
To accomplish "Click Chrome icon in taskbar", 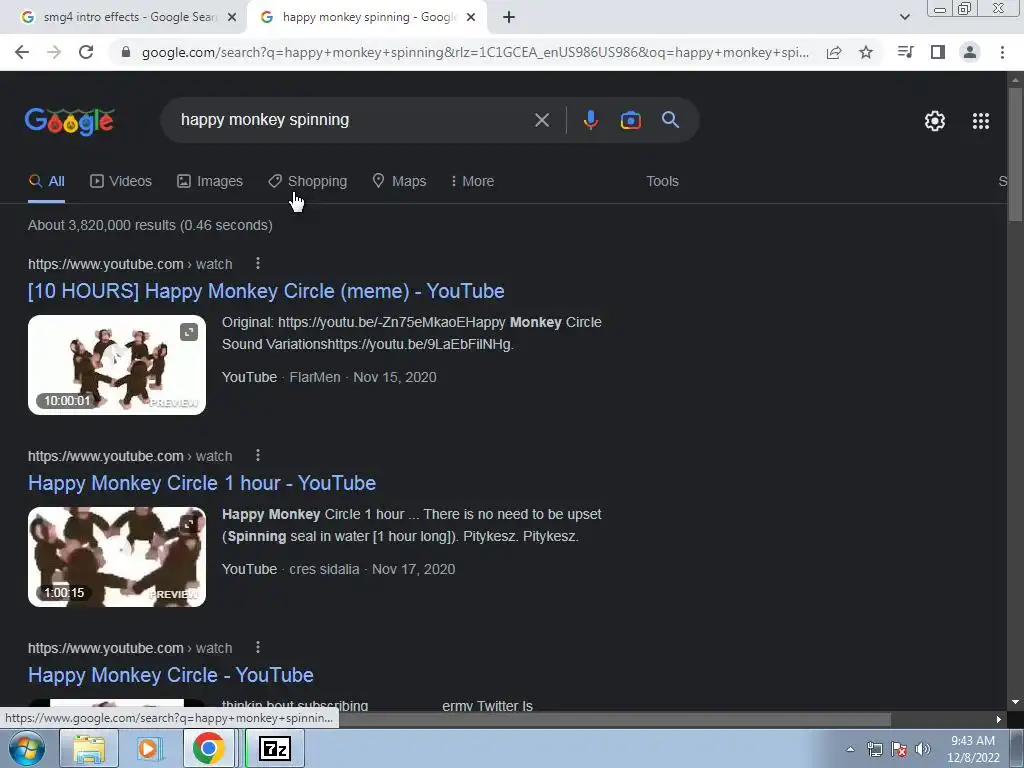I will 208,748.
